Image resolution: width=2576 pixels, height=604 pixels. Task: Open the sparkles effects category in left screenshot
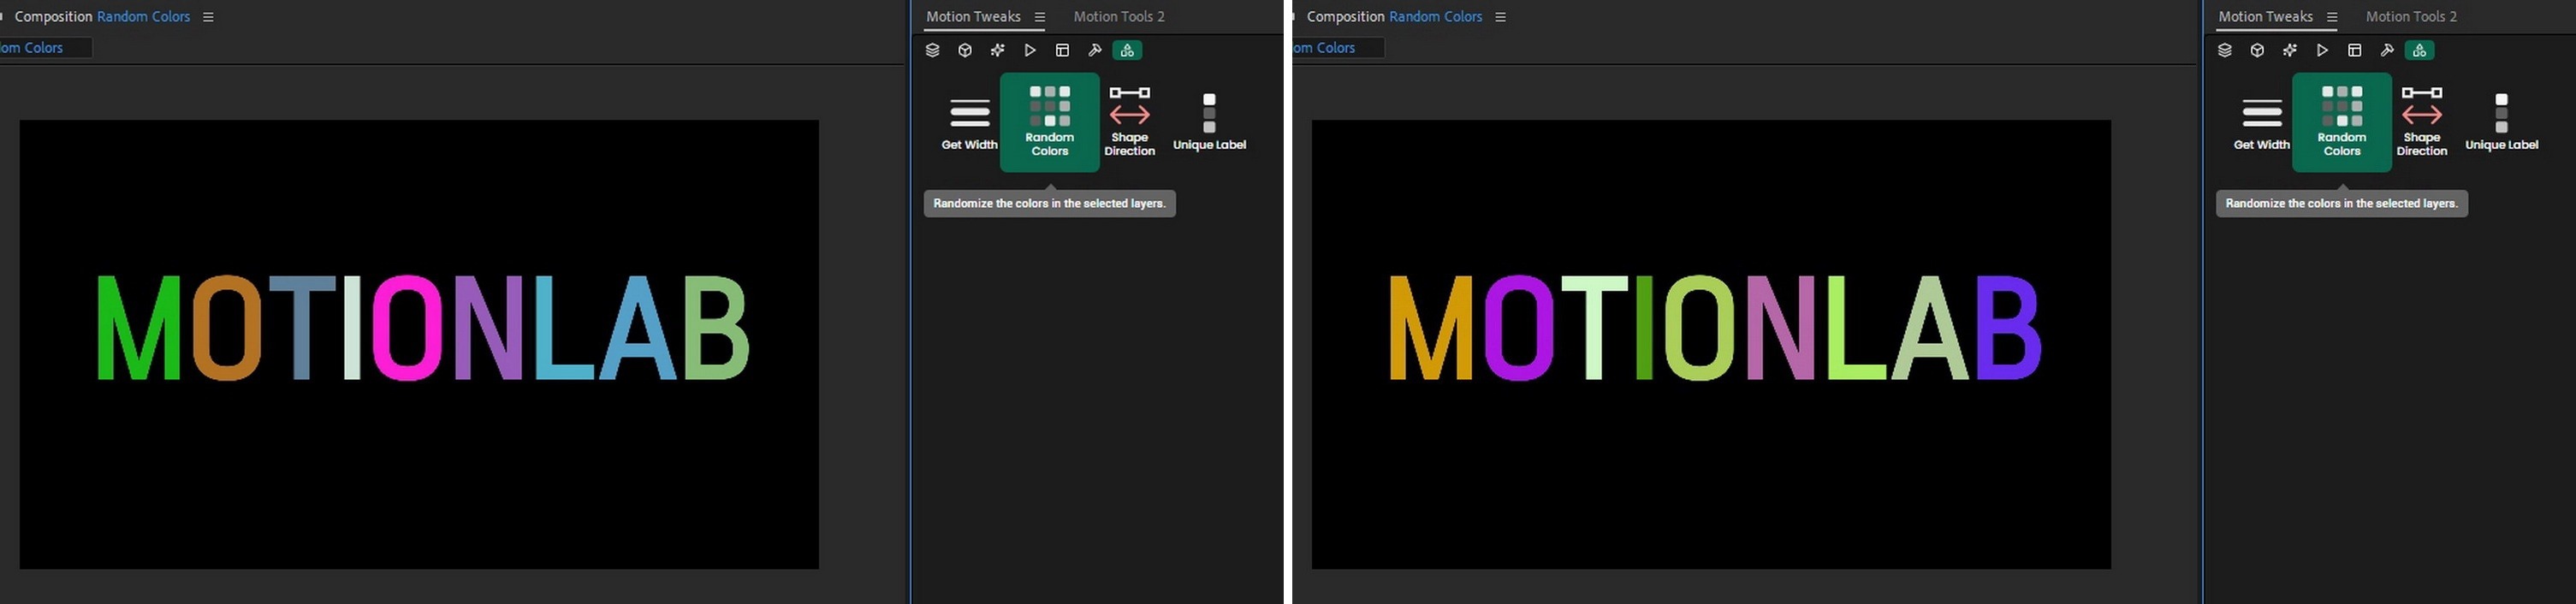pos(997,50)
